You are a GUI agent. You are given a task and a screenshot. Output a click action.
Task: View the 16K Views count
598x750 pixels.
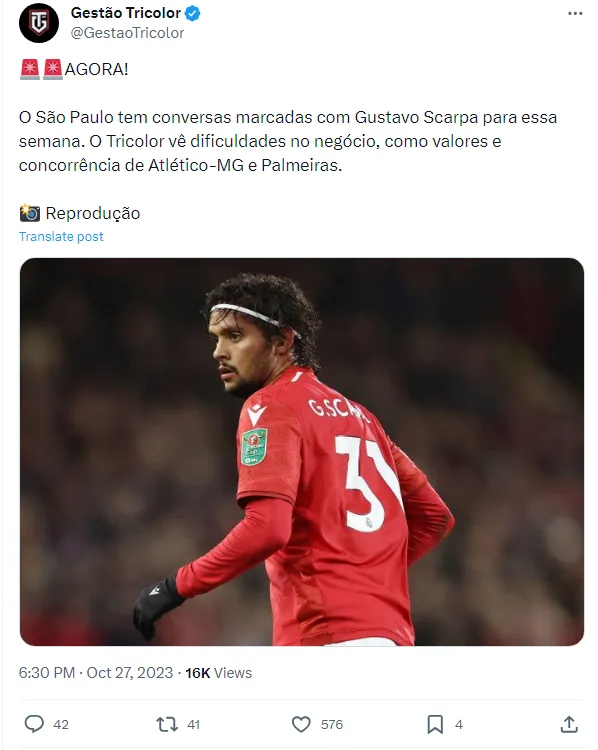click(219, 673)
